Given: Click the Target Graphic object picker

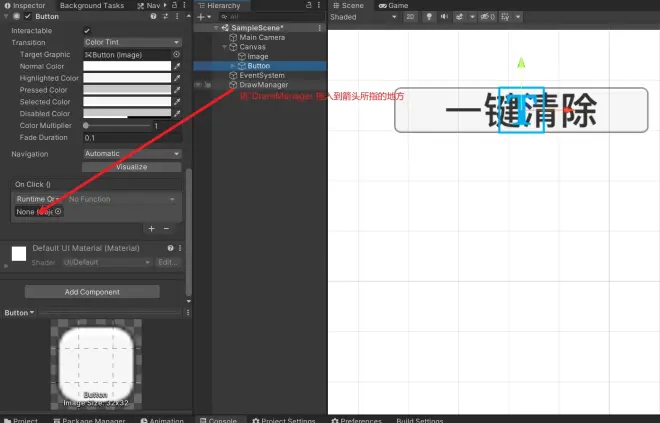Looking at the screenshot, I should point(176,54).
